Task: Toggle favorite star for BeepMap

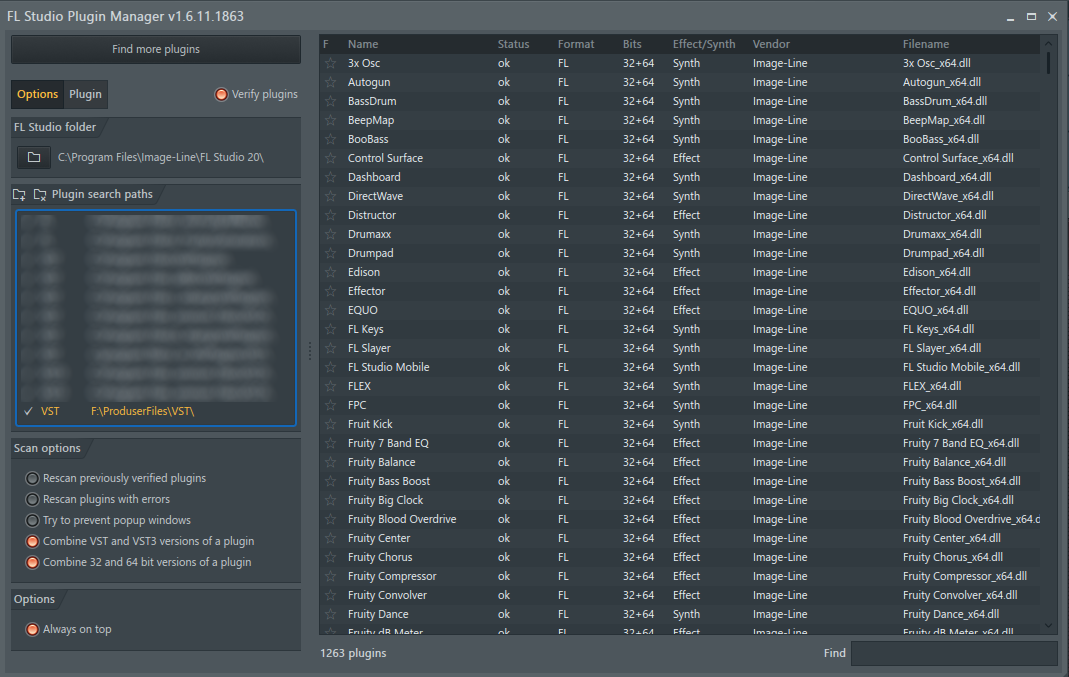Action: [331, 121]
